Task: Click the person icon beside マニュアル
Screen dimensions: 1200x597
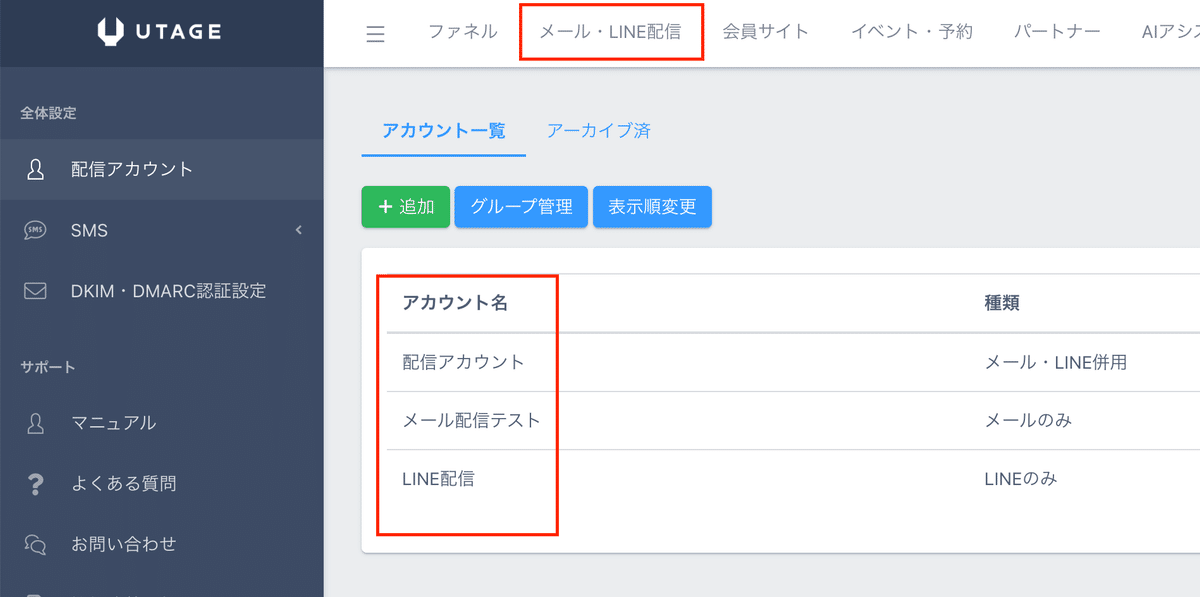Action: click(35, 423)
